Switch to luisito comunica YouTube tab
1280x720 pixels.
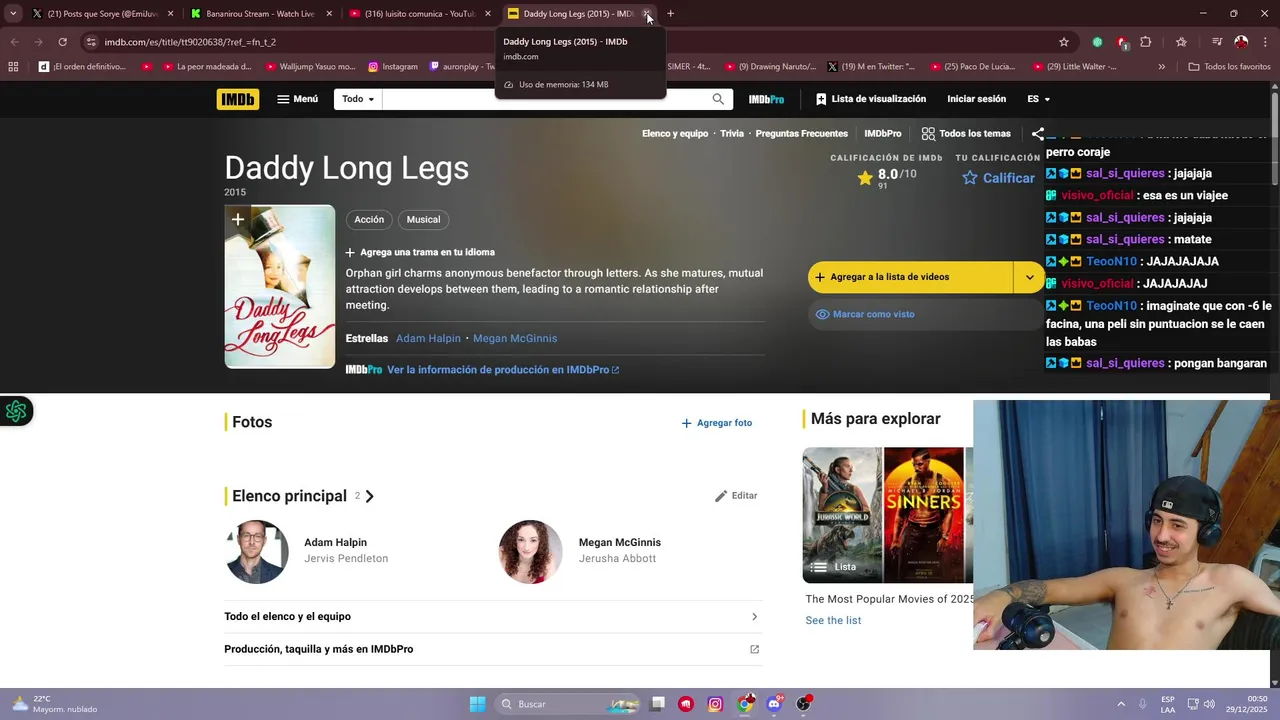420,14
